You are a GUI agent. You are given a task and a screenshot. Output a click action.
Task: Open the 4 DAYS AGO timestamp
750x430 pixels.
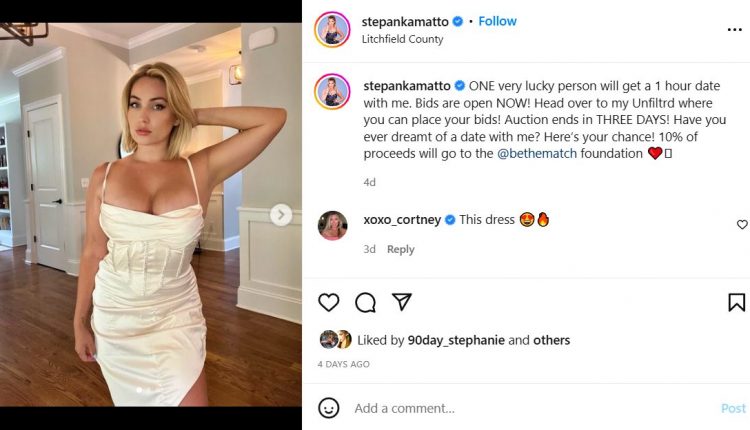click(x=343, y=364)
